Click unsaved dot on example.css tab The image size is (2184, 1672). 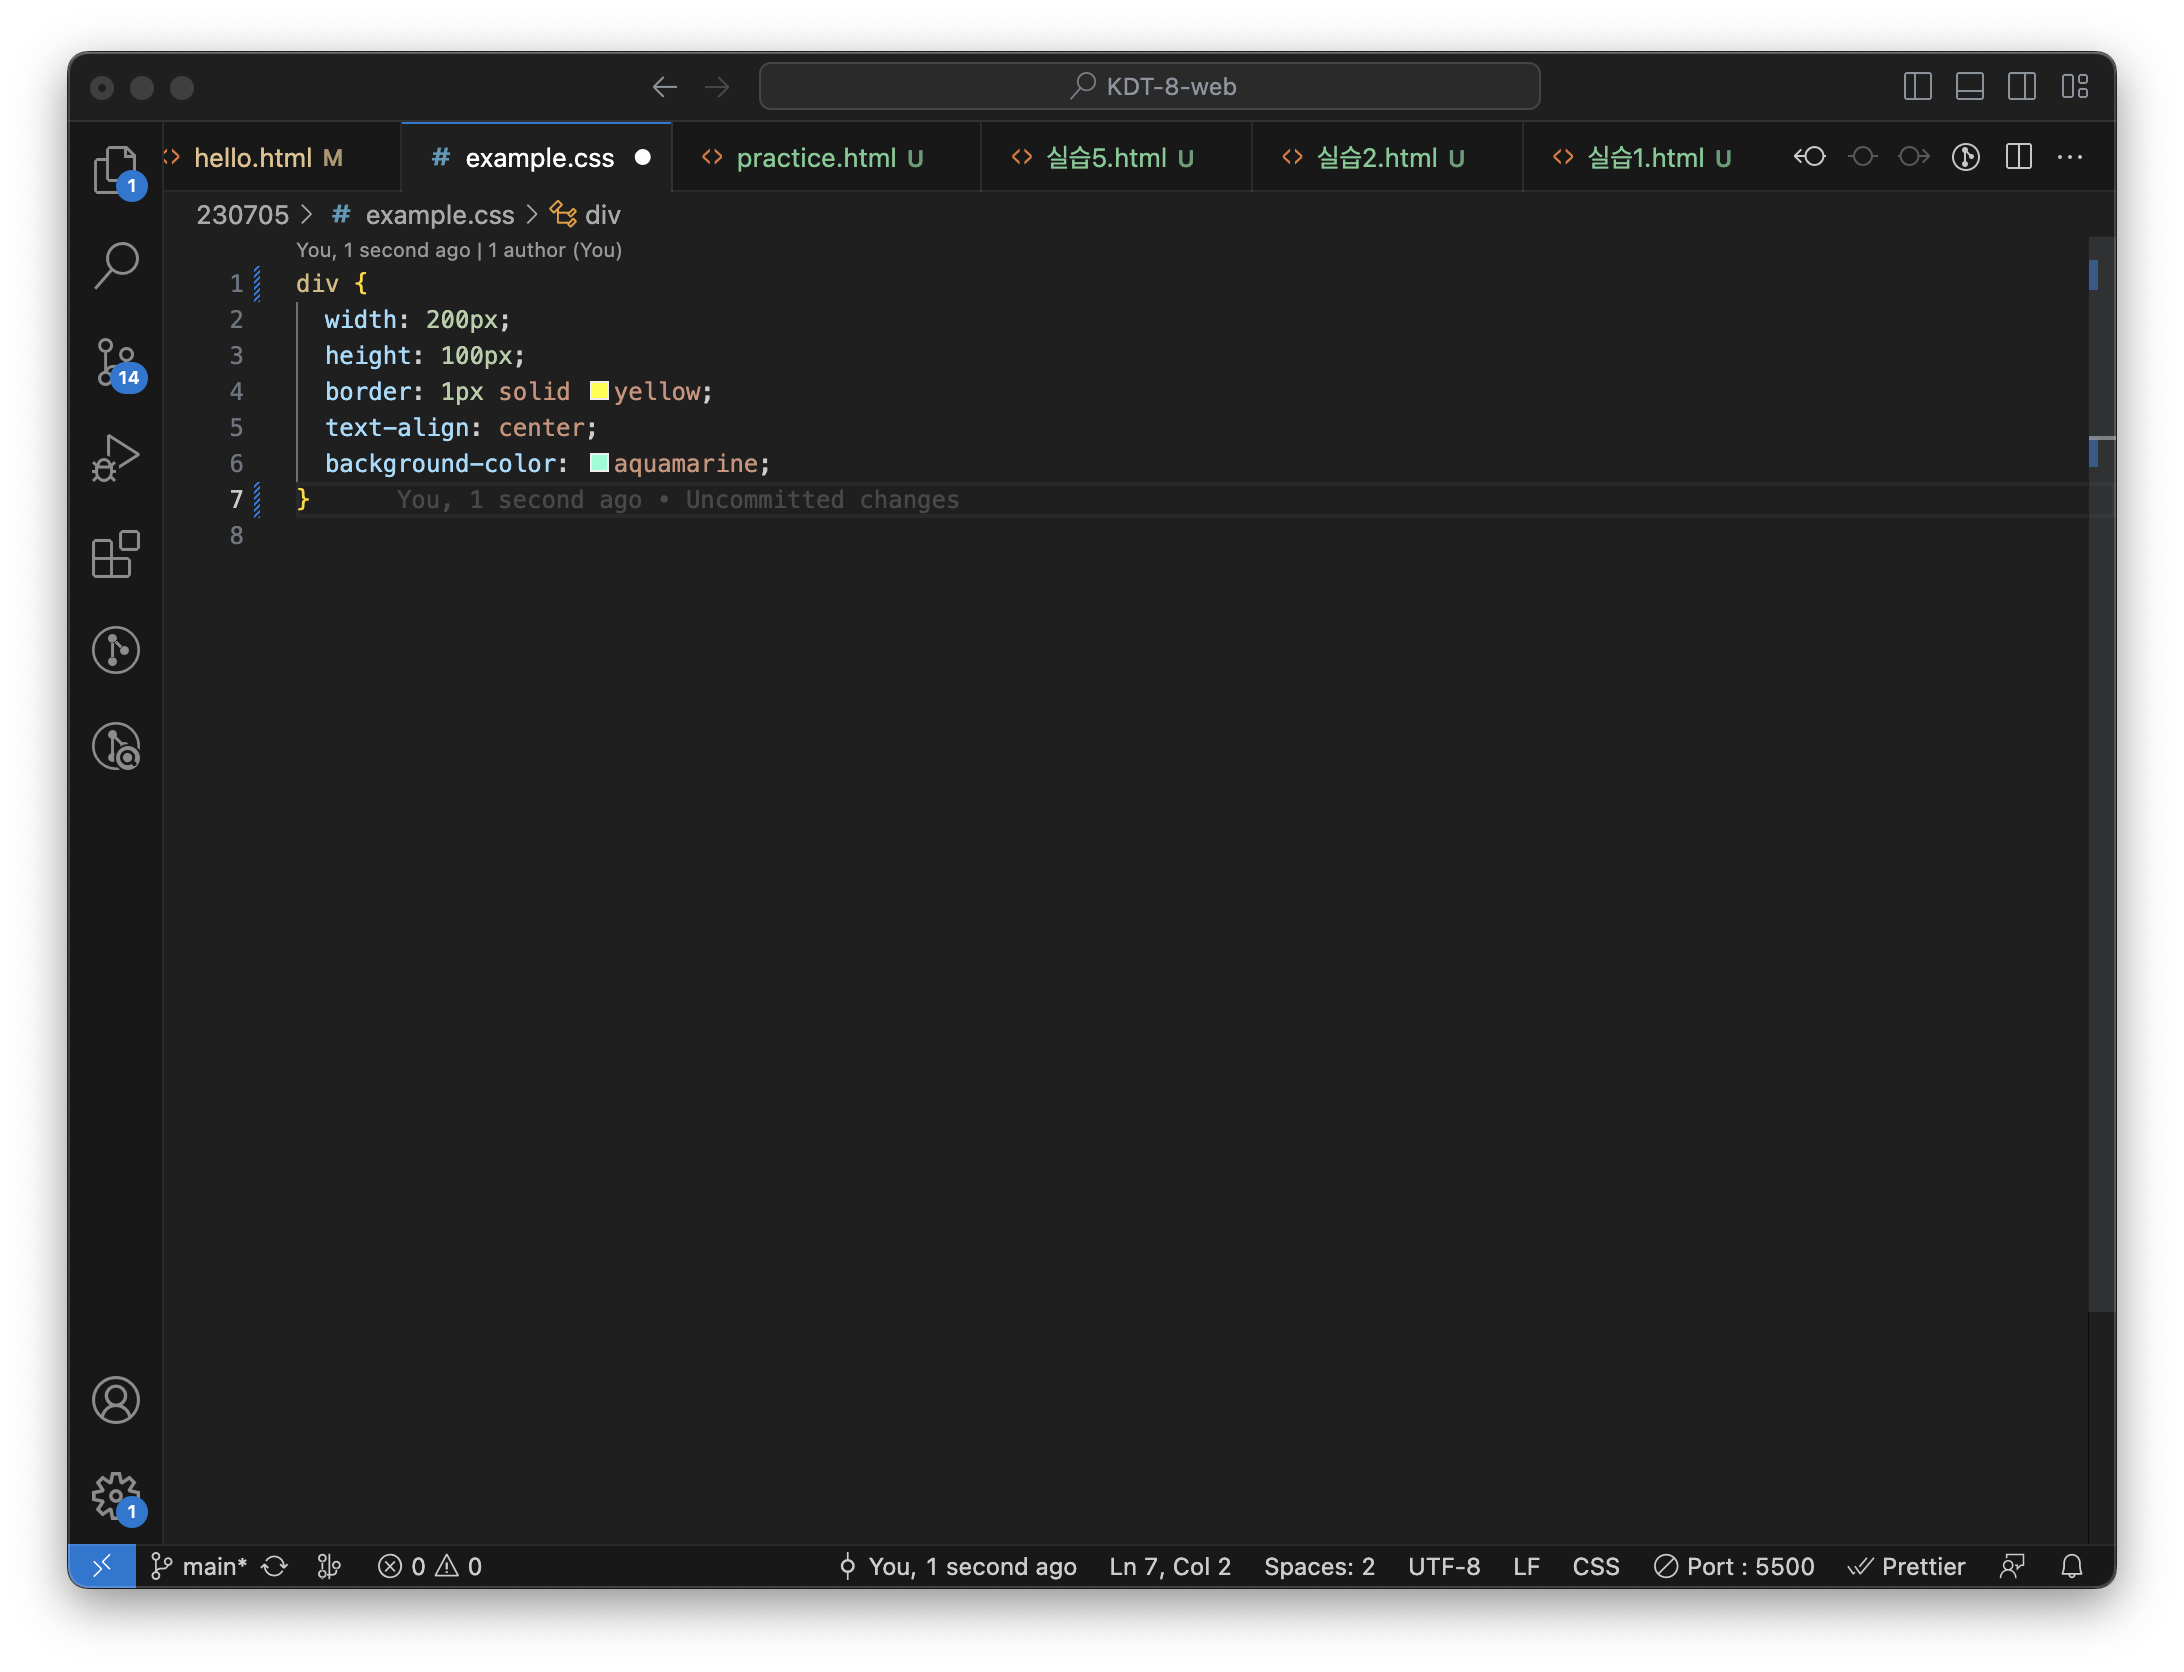[x=643, y=157]
